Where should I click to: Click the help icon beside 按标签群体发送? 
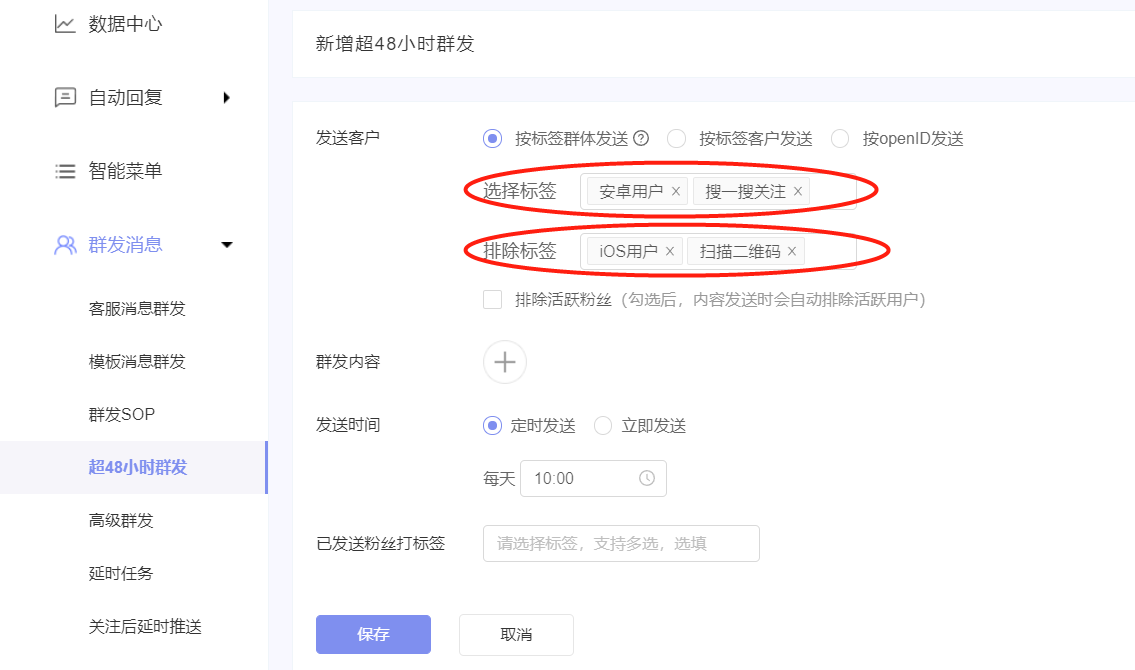[641, 138]
